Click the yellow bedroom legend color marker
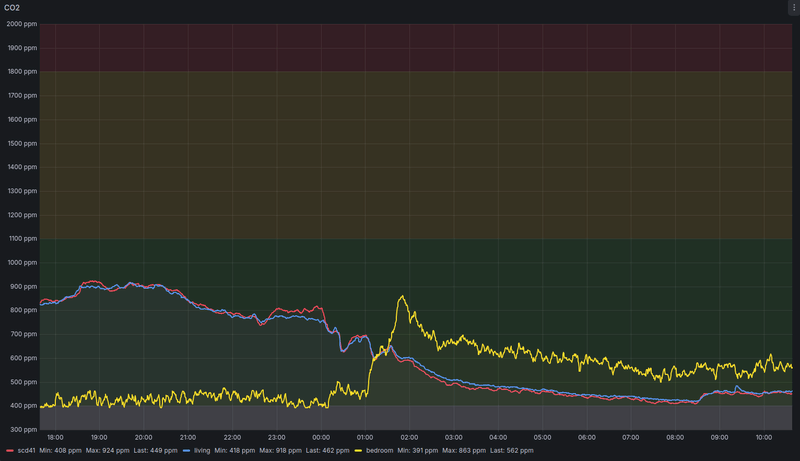Image resolution: width=800 pixels, height=461 pixels. [x=359, y=451]
